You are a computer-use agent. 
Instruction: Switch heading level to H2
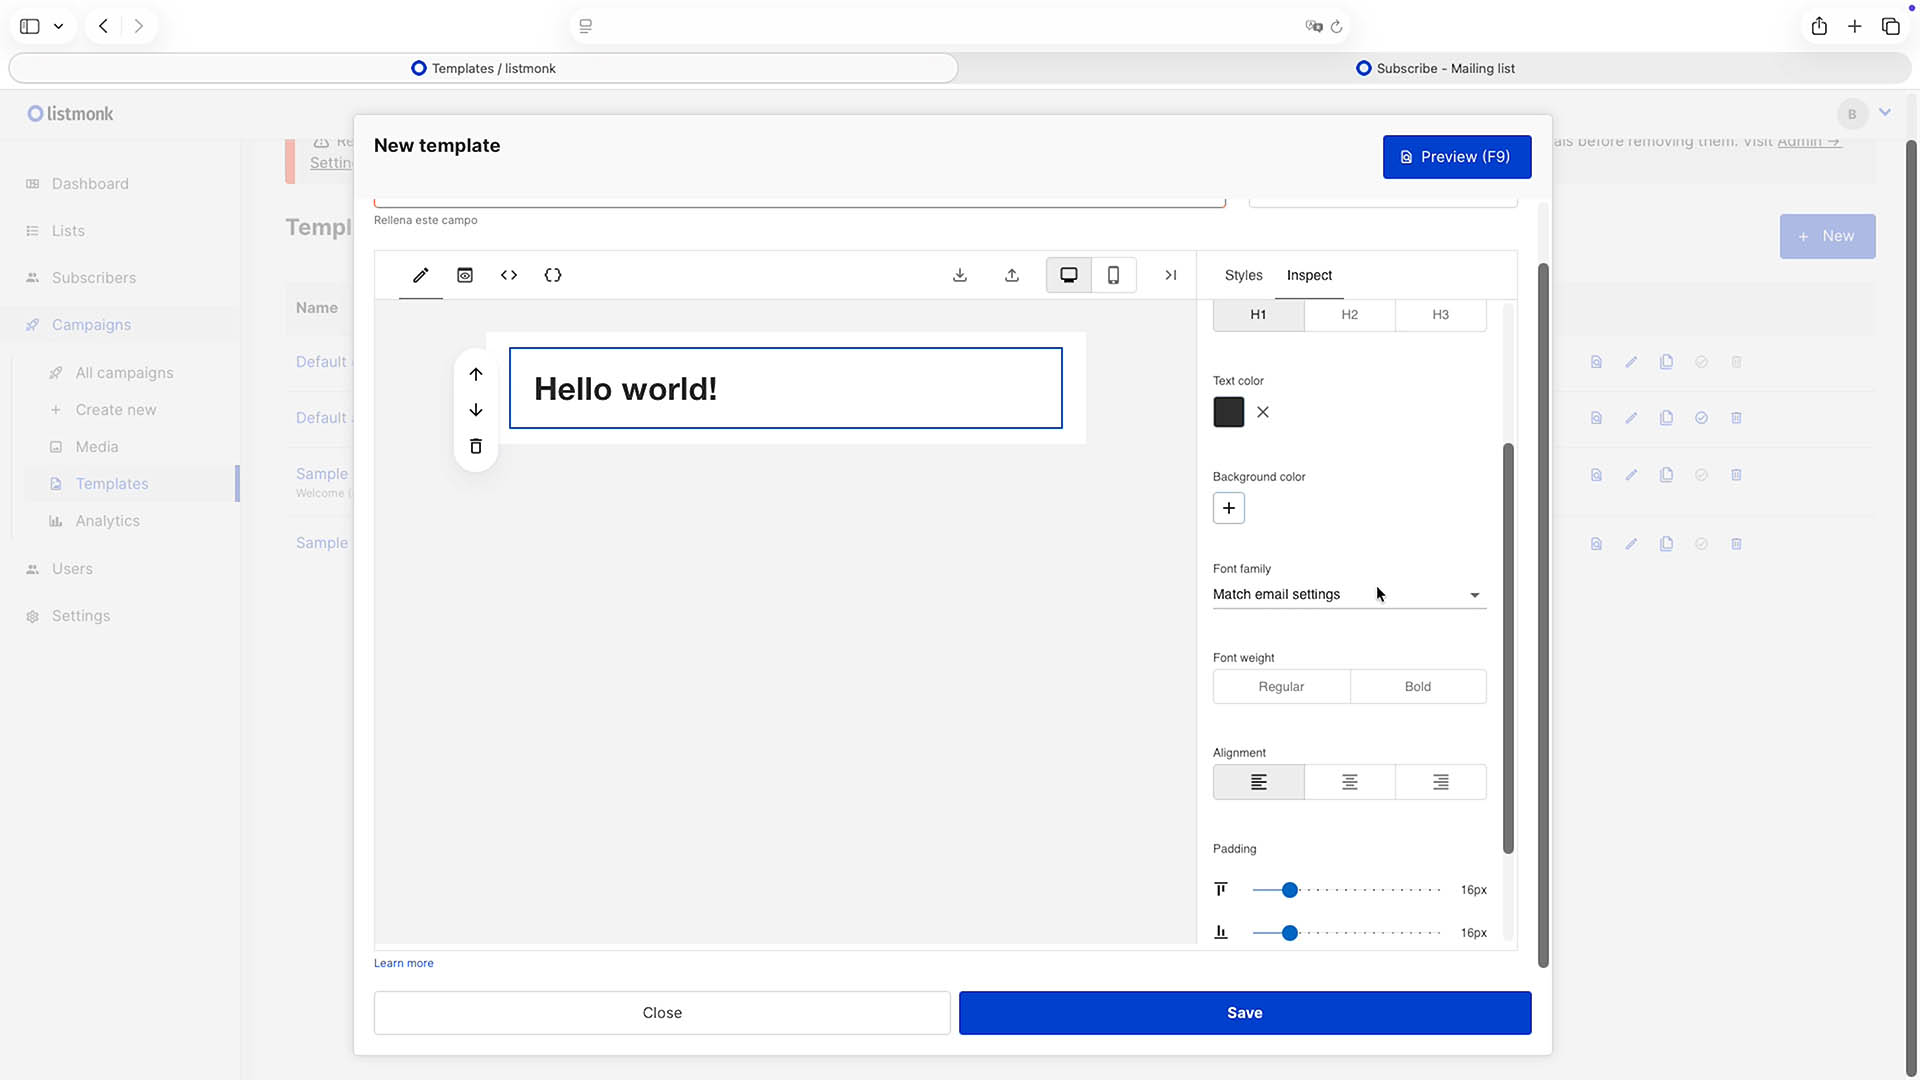point(1349,314)
